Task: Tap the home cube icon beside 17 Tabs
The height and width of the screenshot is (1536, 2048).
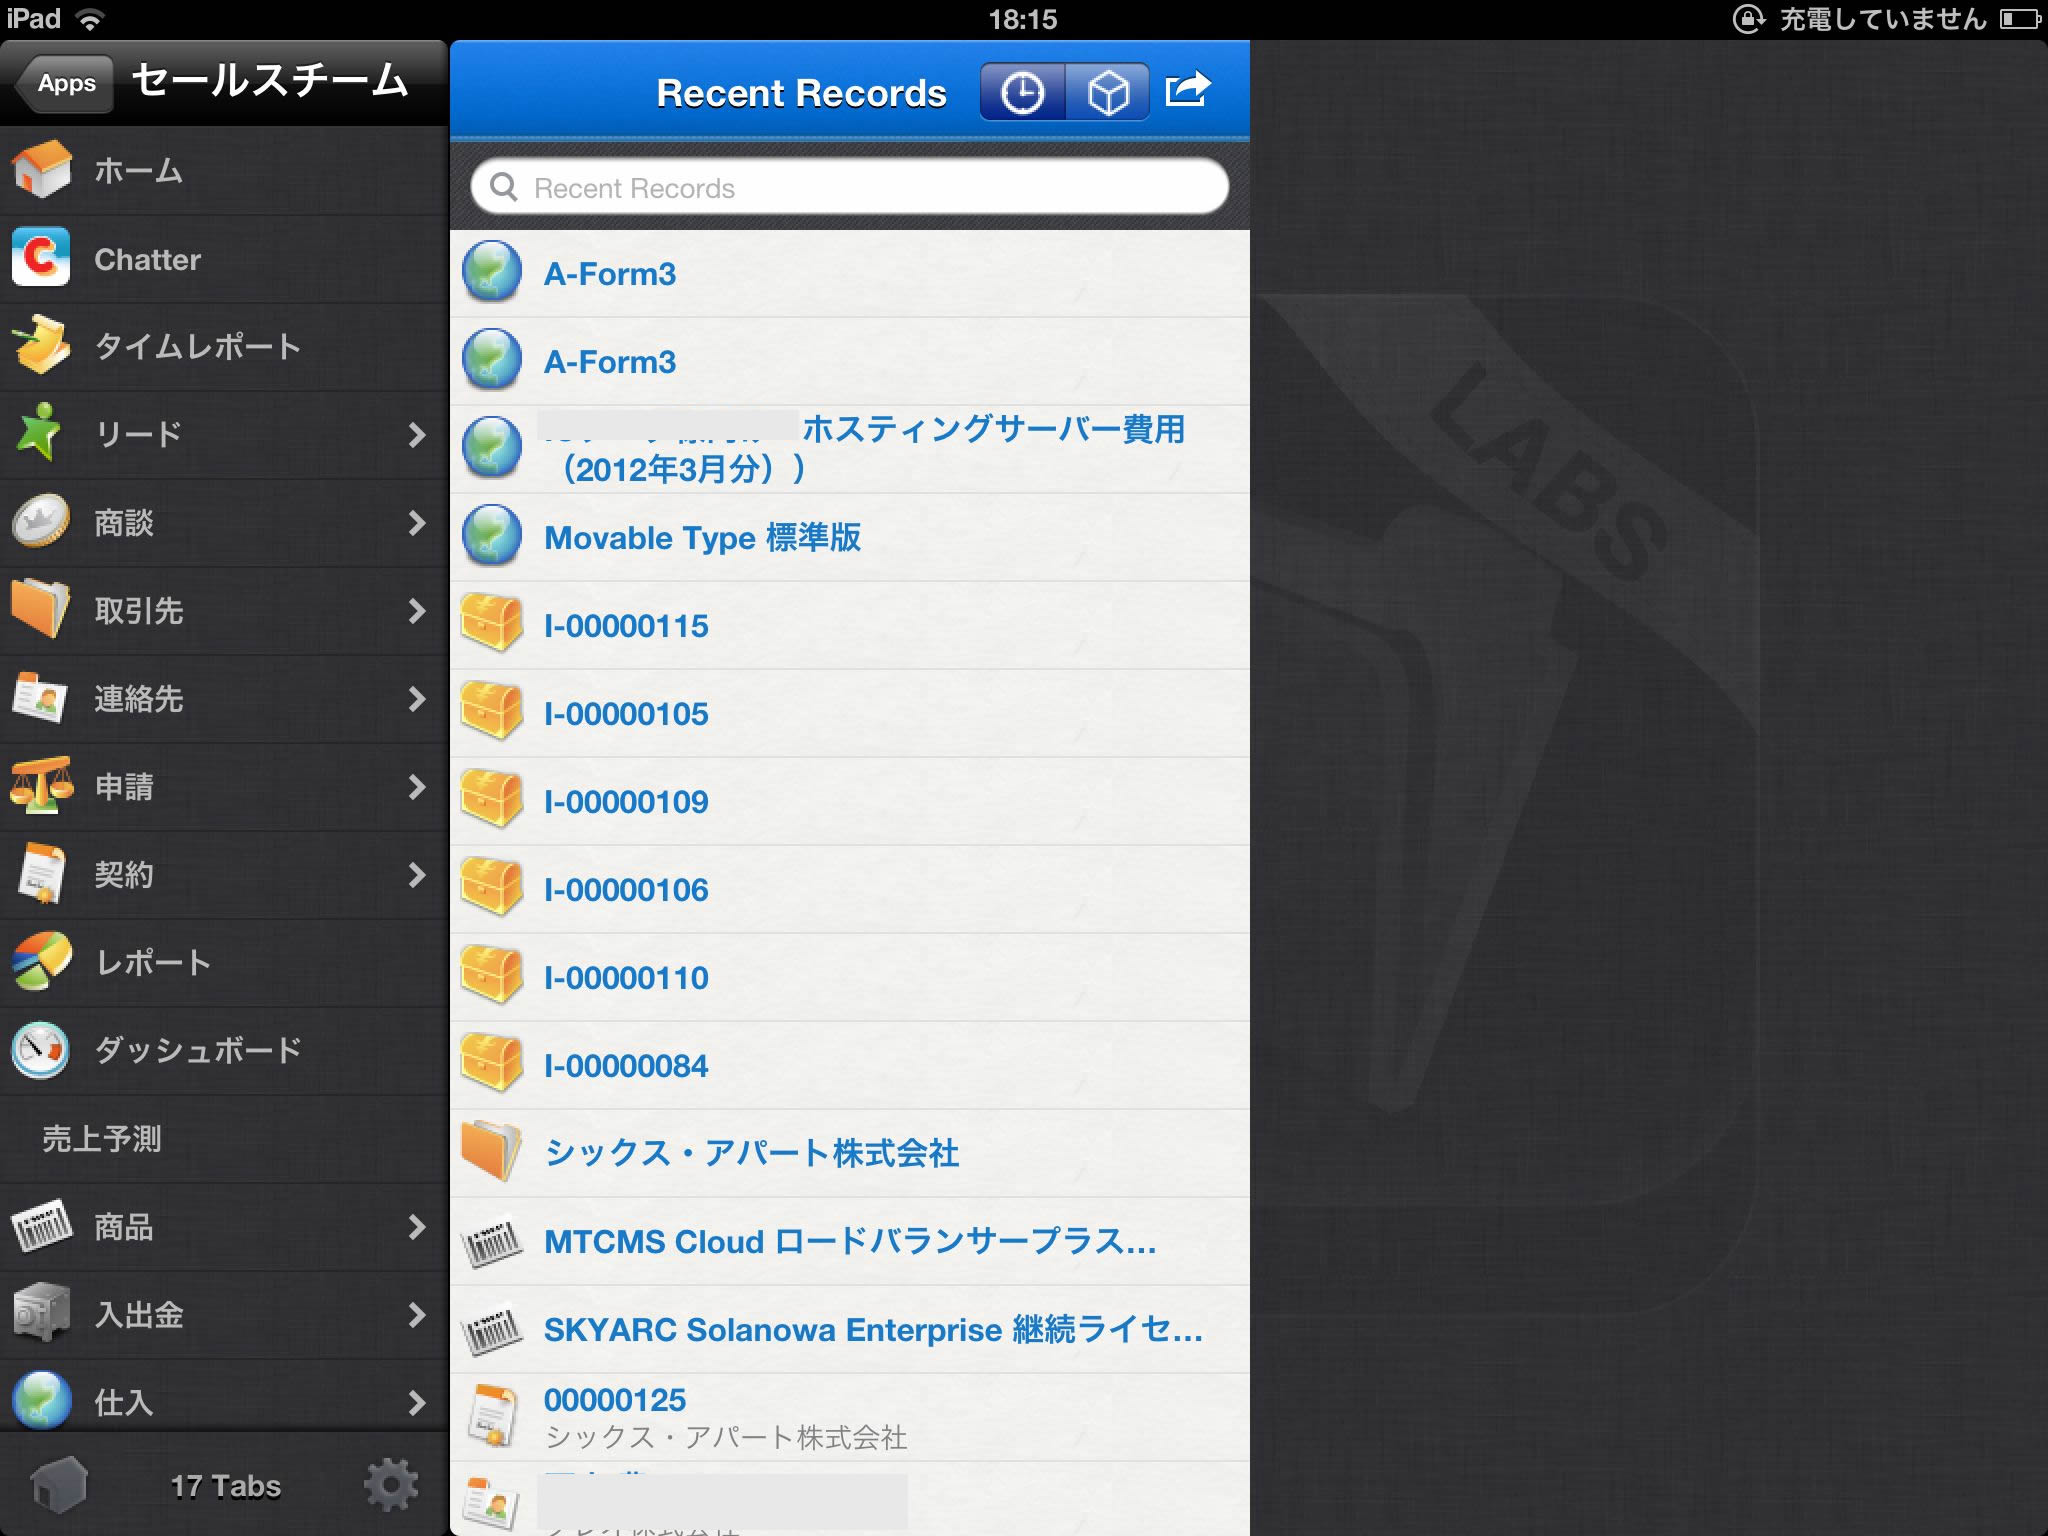Action: (x=59, y=1486)
